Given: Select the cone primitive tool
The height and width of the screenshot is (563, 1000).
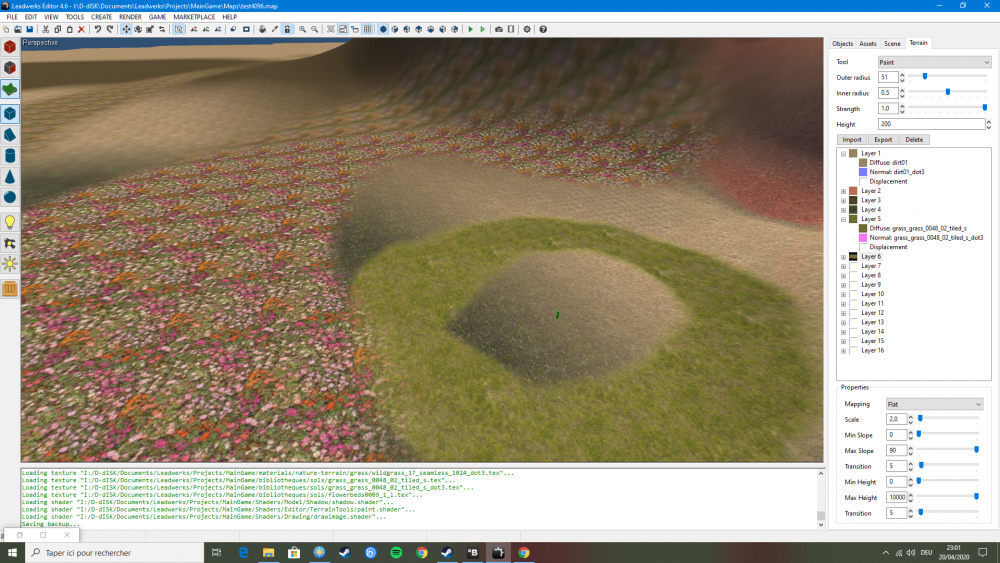Looking at the screenshot, I should pos(10,177).
